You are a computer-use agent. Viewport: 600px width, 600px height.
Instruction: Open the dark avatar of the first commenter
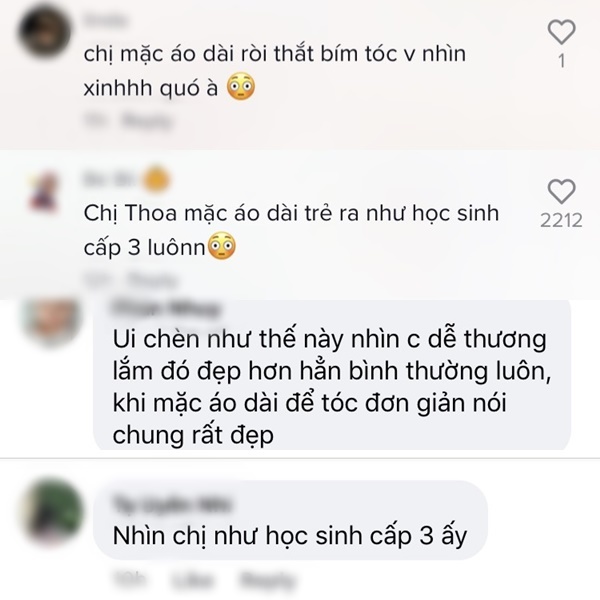[x=44, y=32]
